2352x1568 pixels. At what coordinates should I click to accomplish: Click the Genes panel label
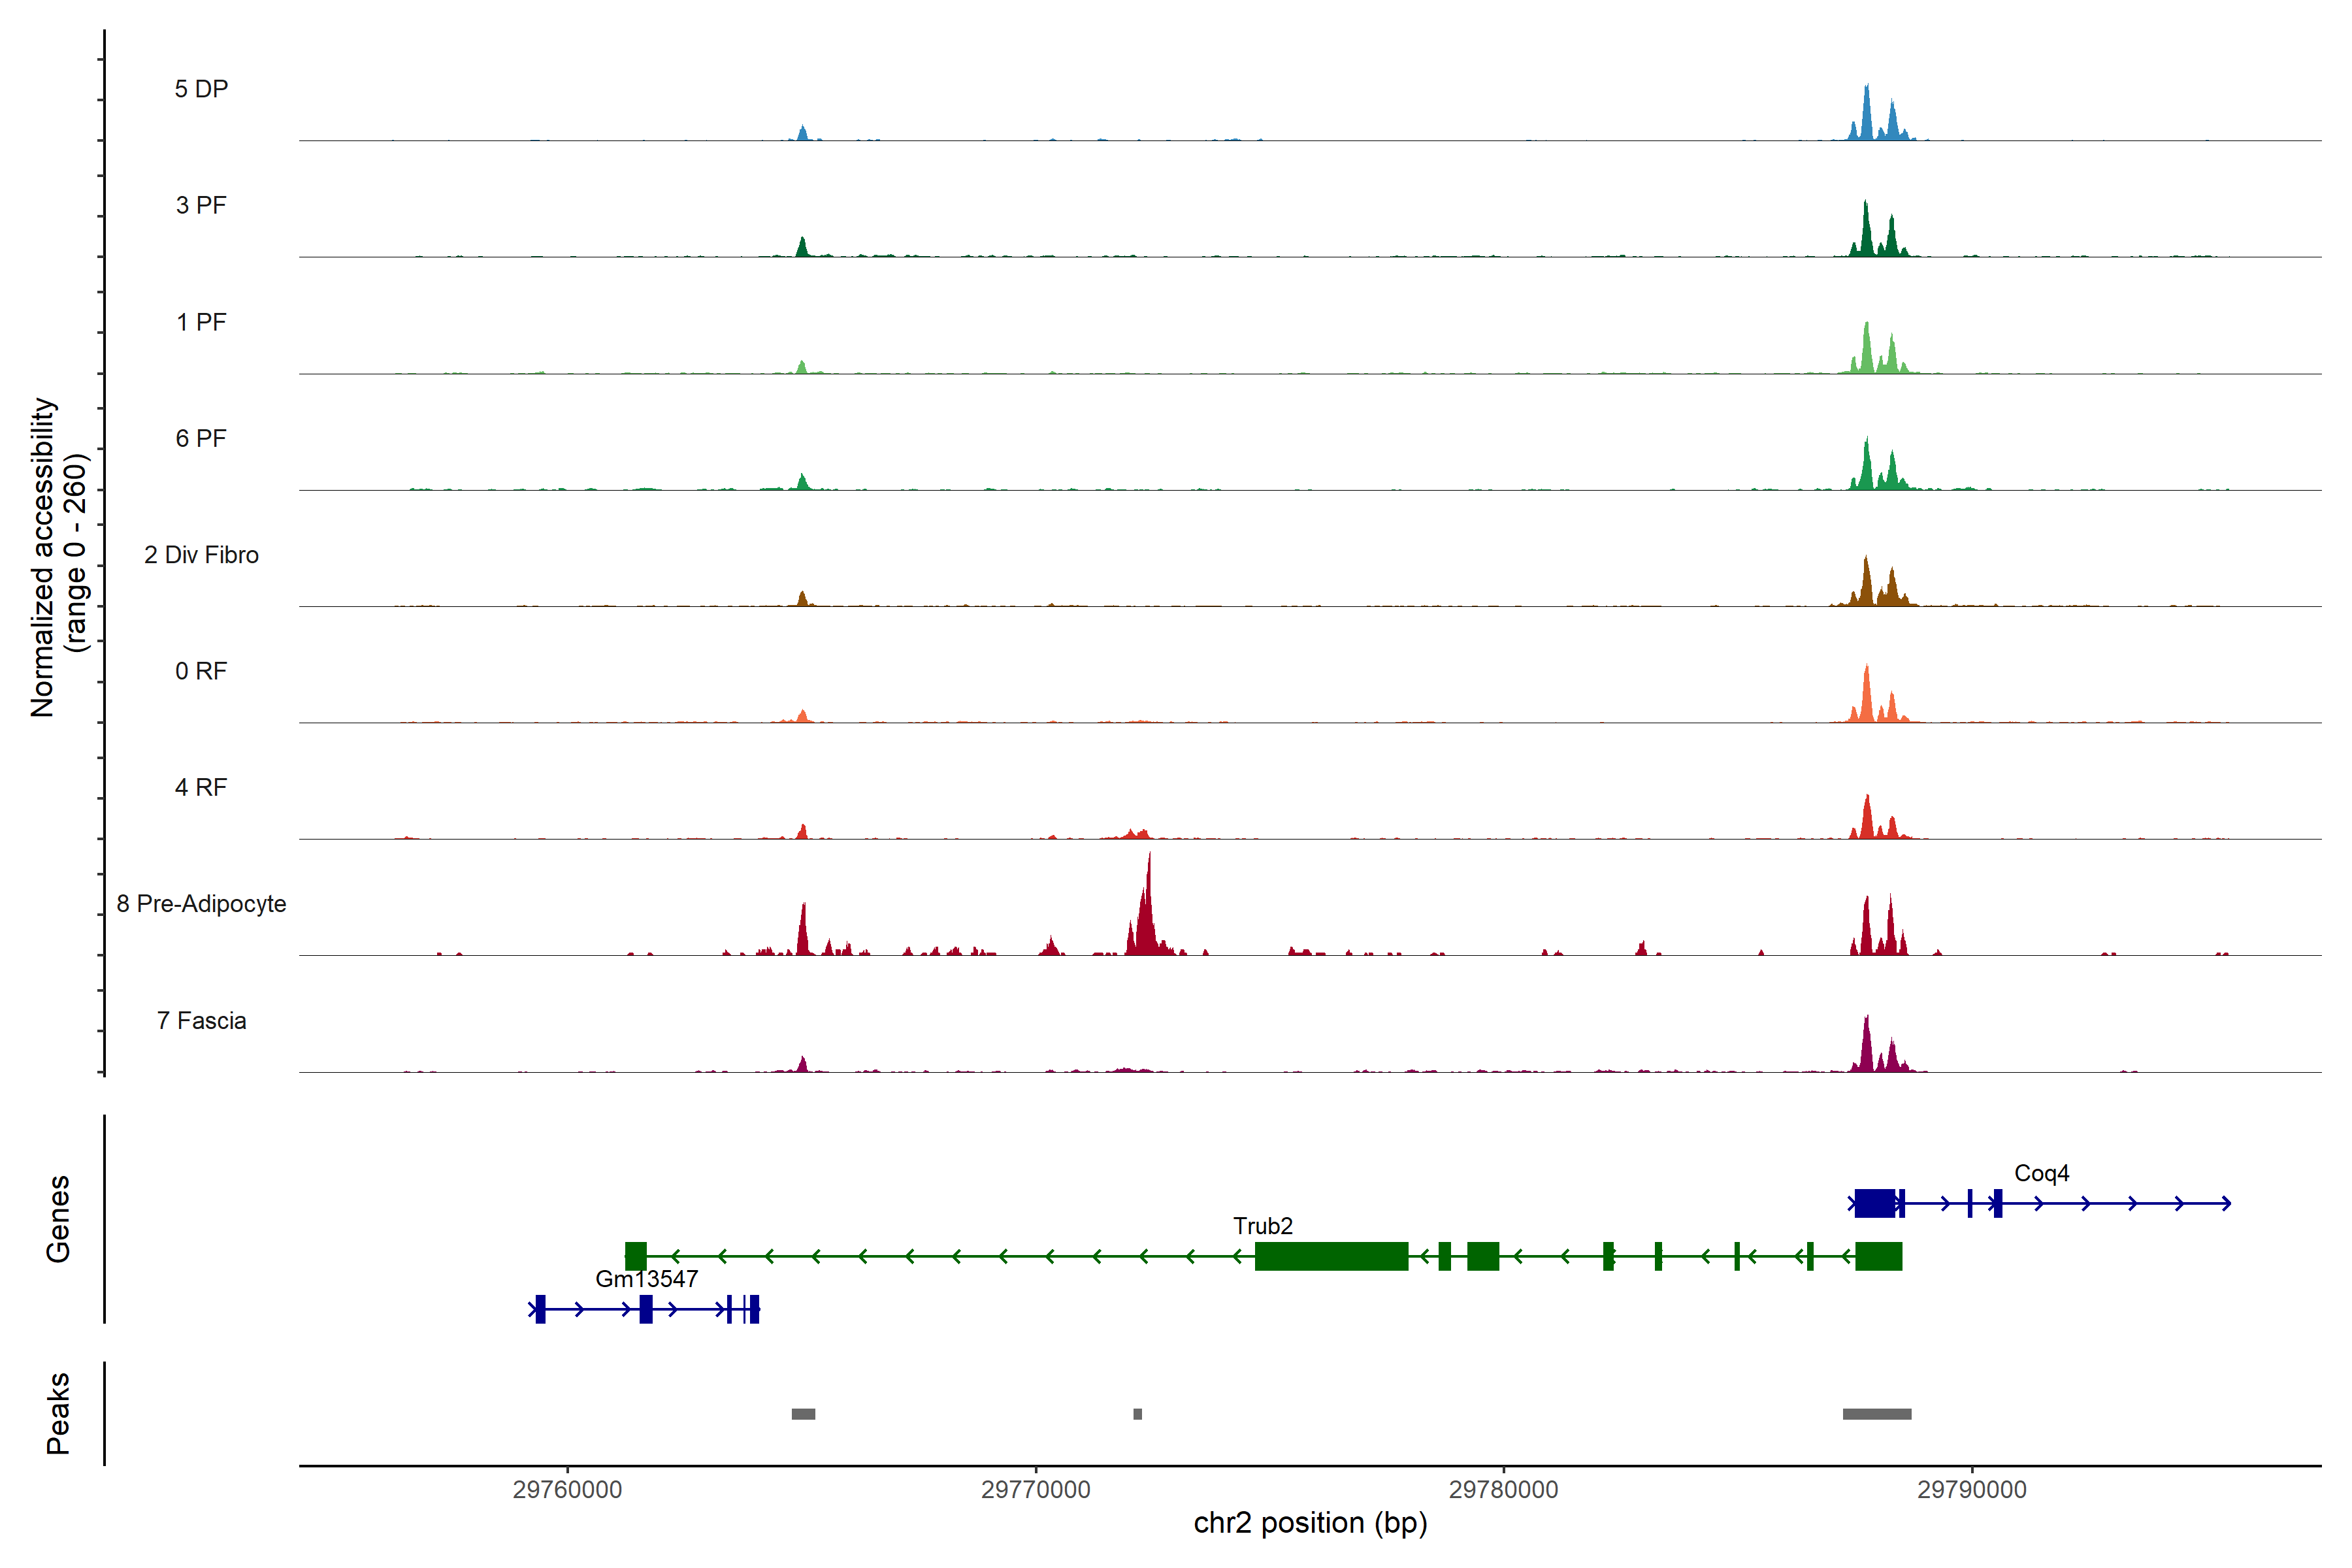tap(58, 1219)
